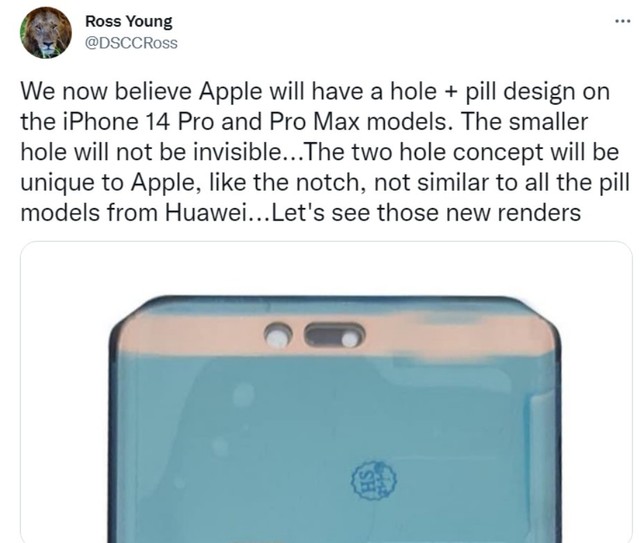
Task: Click the small circular hole cutout
Action: 280,336
